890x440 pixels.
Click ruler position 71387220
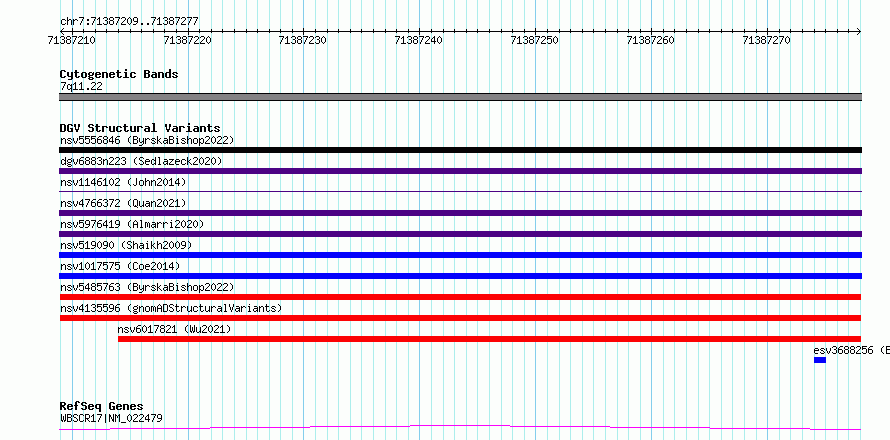click(187, 40)
